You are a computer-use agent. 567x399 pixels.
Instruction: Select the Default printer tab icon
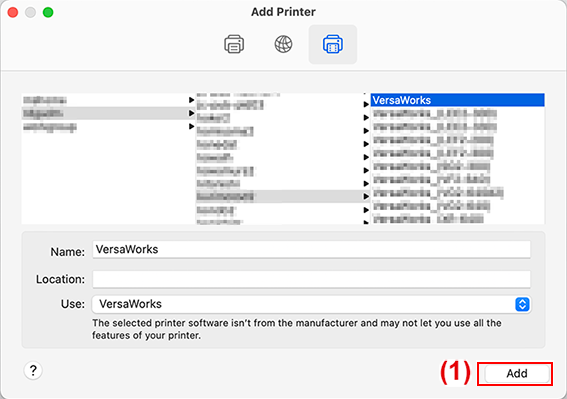(234, 44)
